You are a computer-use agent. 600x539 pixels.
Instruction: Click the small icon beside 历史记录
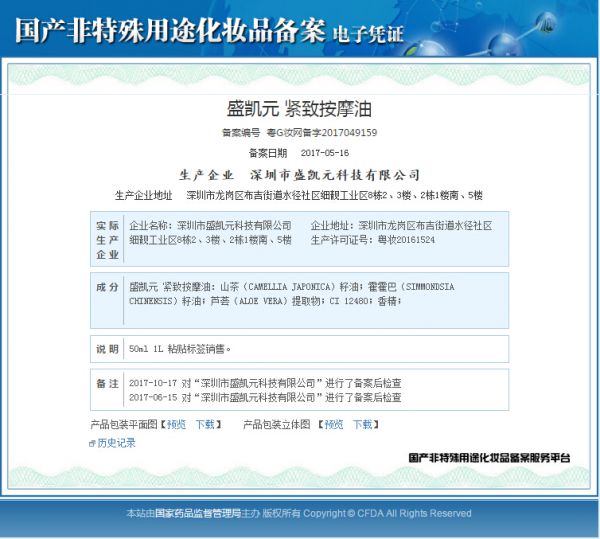click(92, 443)
